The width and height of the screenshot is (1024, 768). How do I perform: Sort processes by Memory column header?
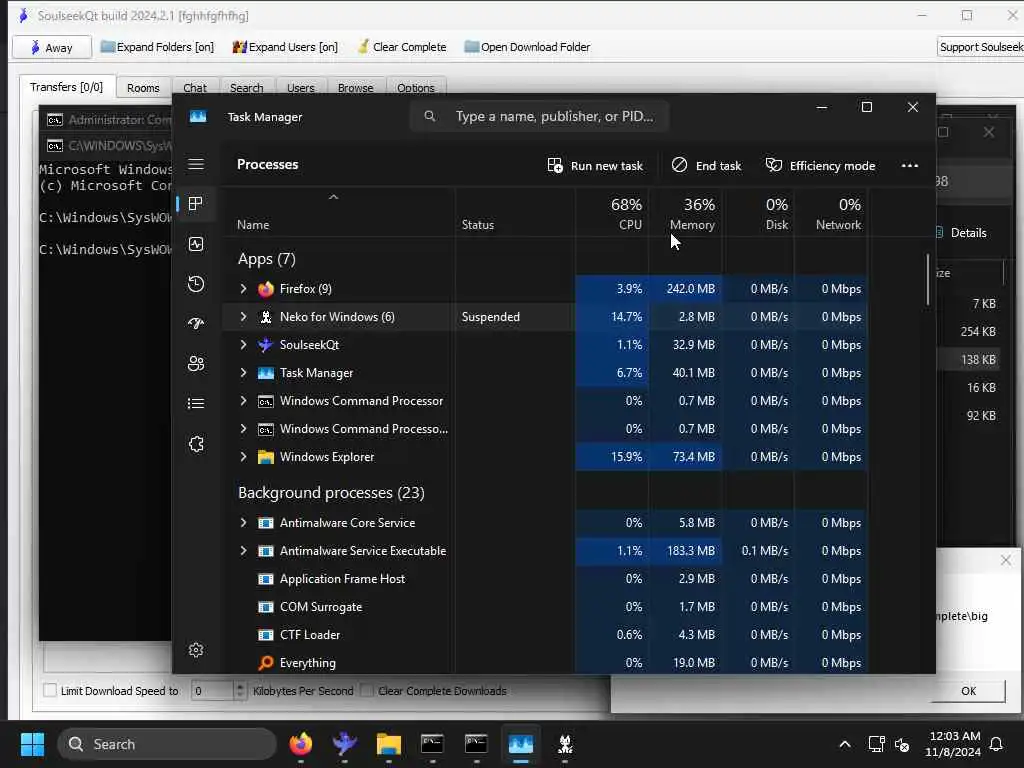pyautogui.click(x=686, y=214)
